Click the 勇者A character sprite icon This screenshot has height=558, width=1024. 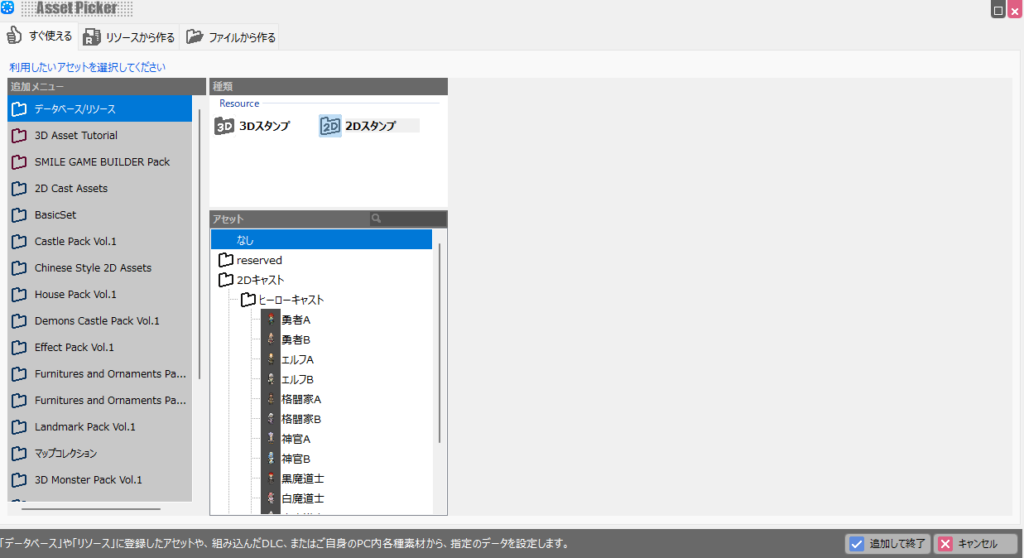(x=270, y=320)
